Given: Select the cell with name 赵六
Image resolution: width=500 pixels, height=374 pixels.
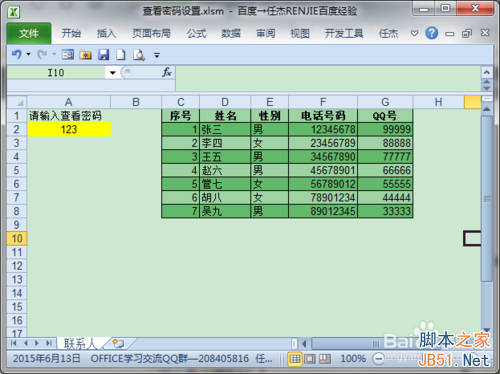Looking at the screenshot, I should 225,170.
